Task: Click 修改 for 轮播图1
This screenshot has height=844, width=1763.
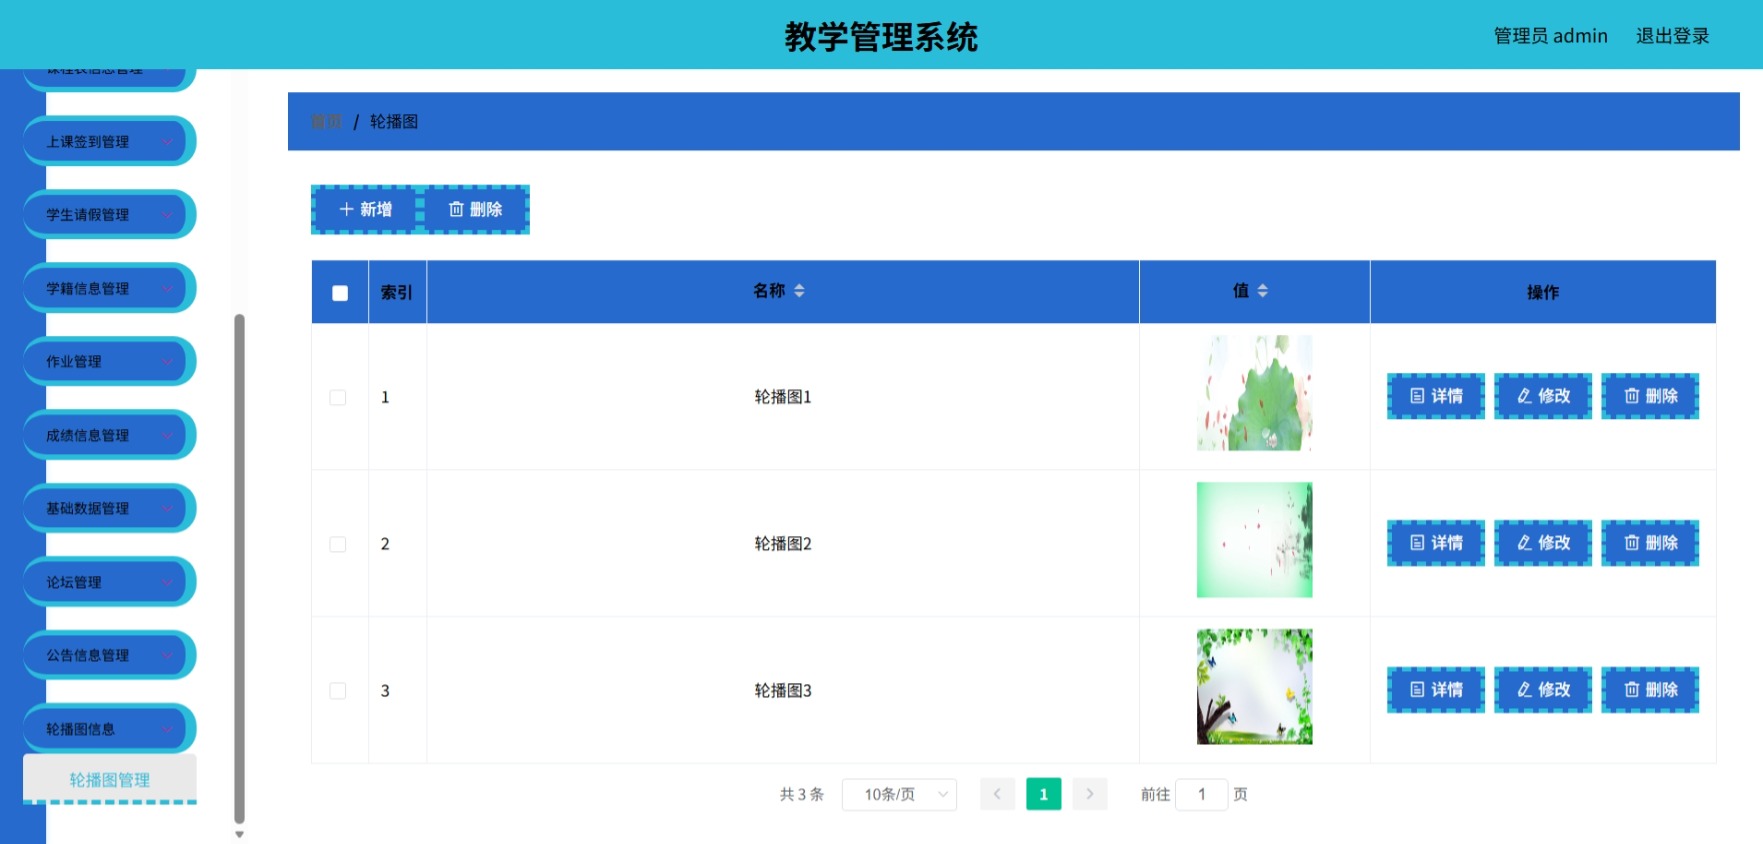Action: pyautogui.click(x=1543, y=396)
